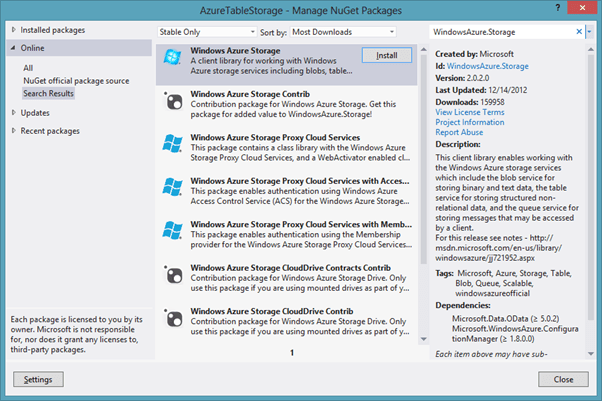Screen dimensions: 602x401
Task: Expand the Recent packages section
Action: 13,132
